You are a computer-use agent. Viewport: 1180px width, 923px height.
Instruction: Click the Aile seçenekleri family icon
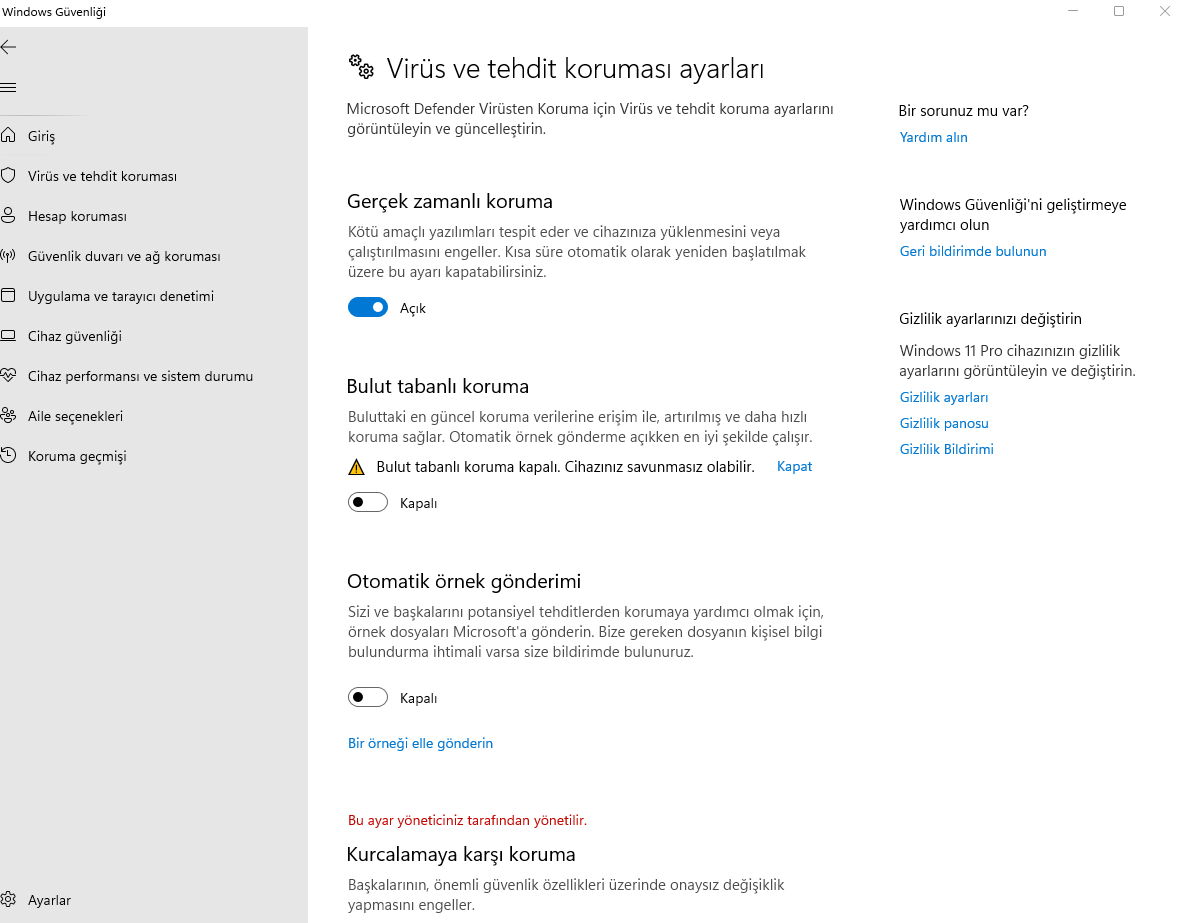(x=9, y=416)
